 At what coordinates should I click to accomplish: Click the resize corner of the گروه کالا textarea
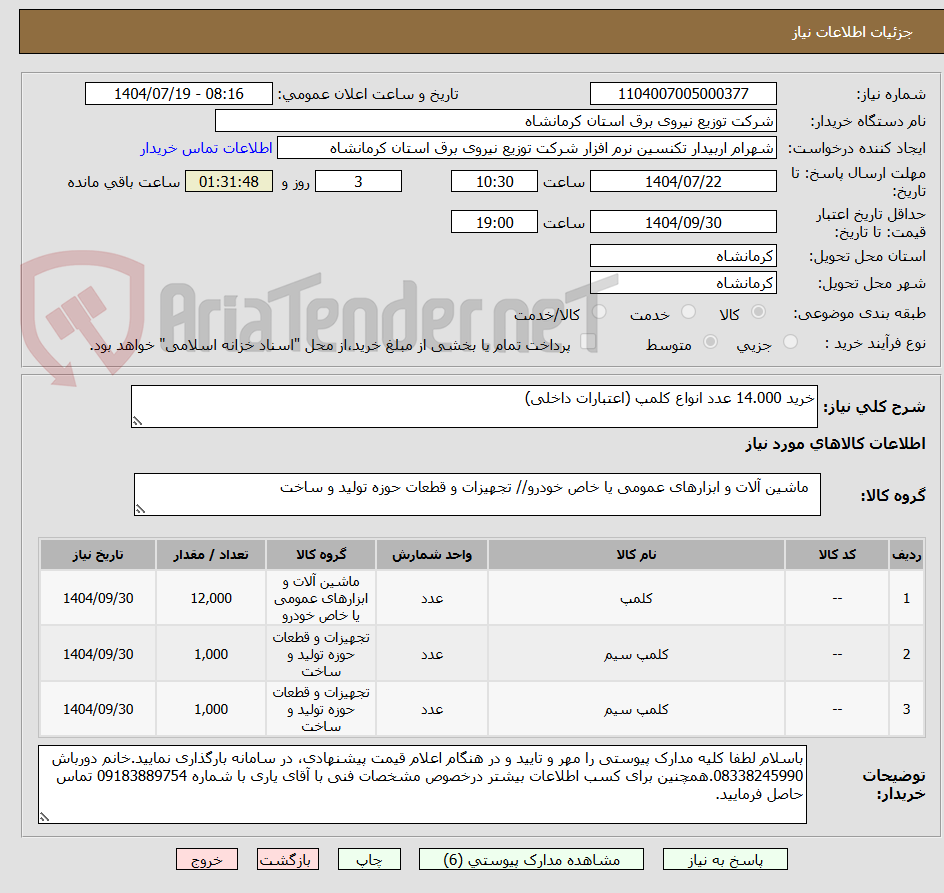(x=142, y=507)
